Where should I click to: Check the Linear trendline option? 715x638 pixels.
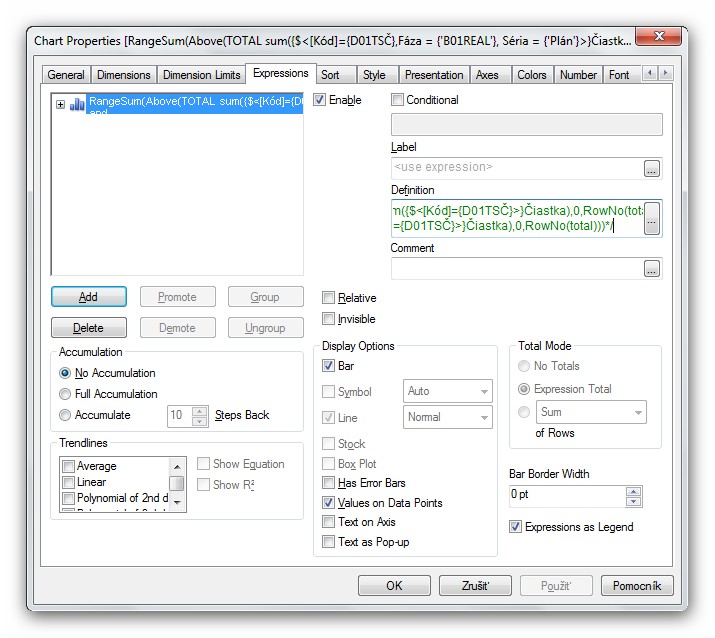coord(68,482)
